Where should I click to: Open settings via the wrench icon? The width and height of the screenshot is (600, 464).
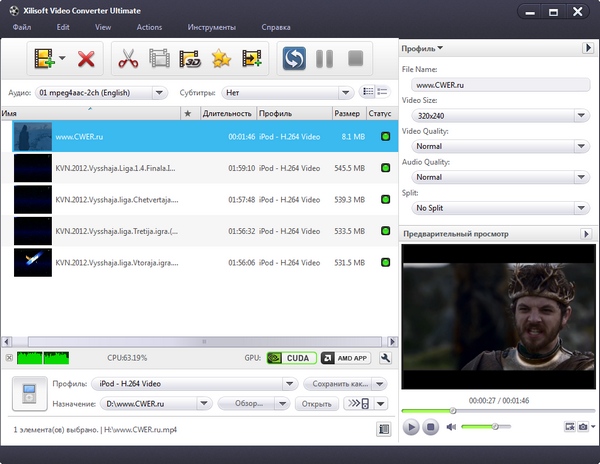tap(385, 357)
